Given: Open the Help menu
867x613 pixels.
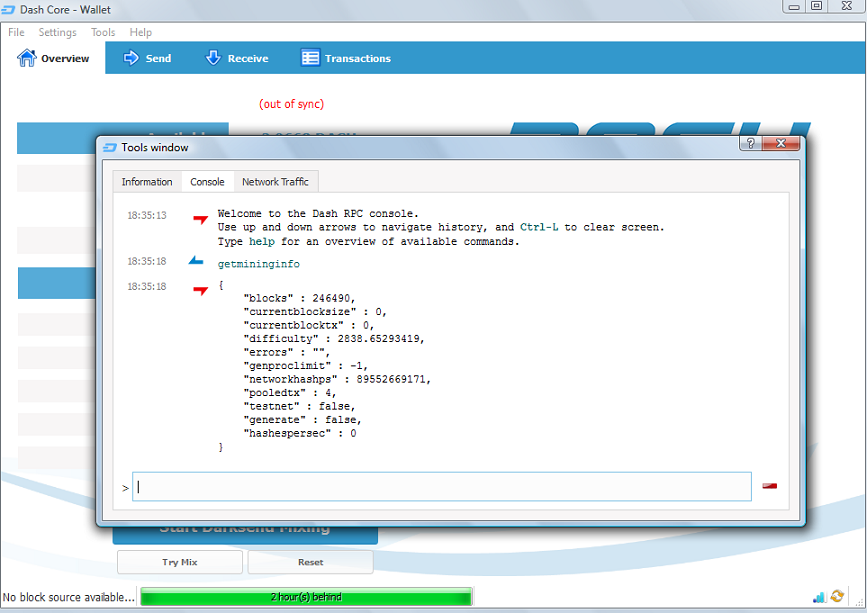Looking at the screenshot, I should (x=140, y=32).
